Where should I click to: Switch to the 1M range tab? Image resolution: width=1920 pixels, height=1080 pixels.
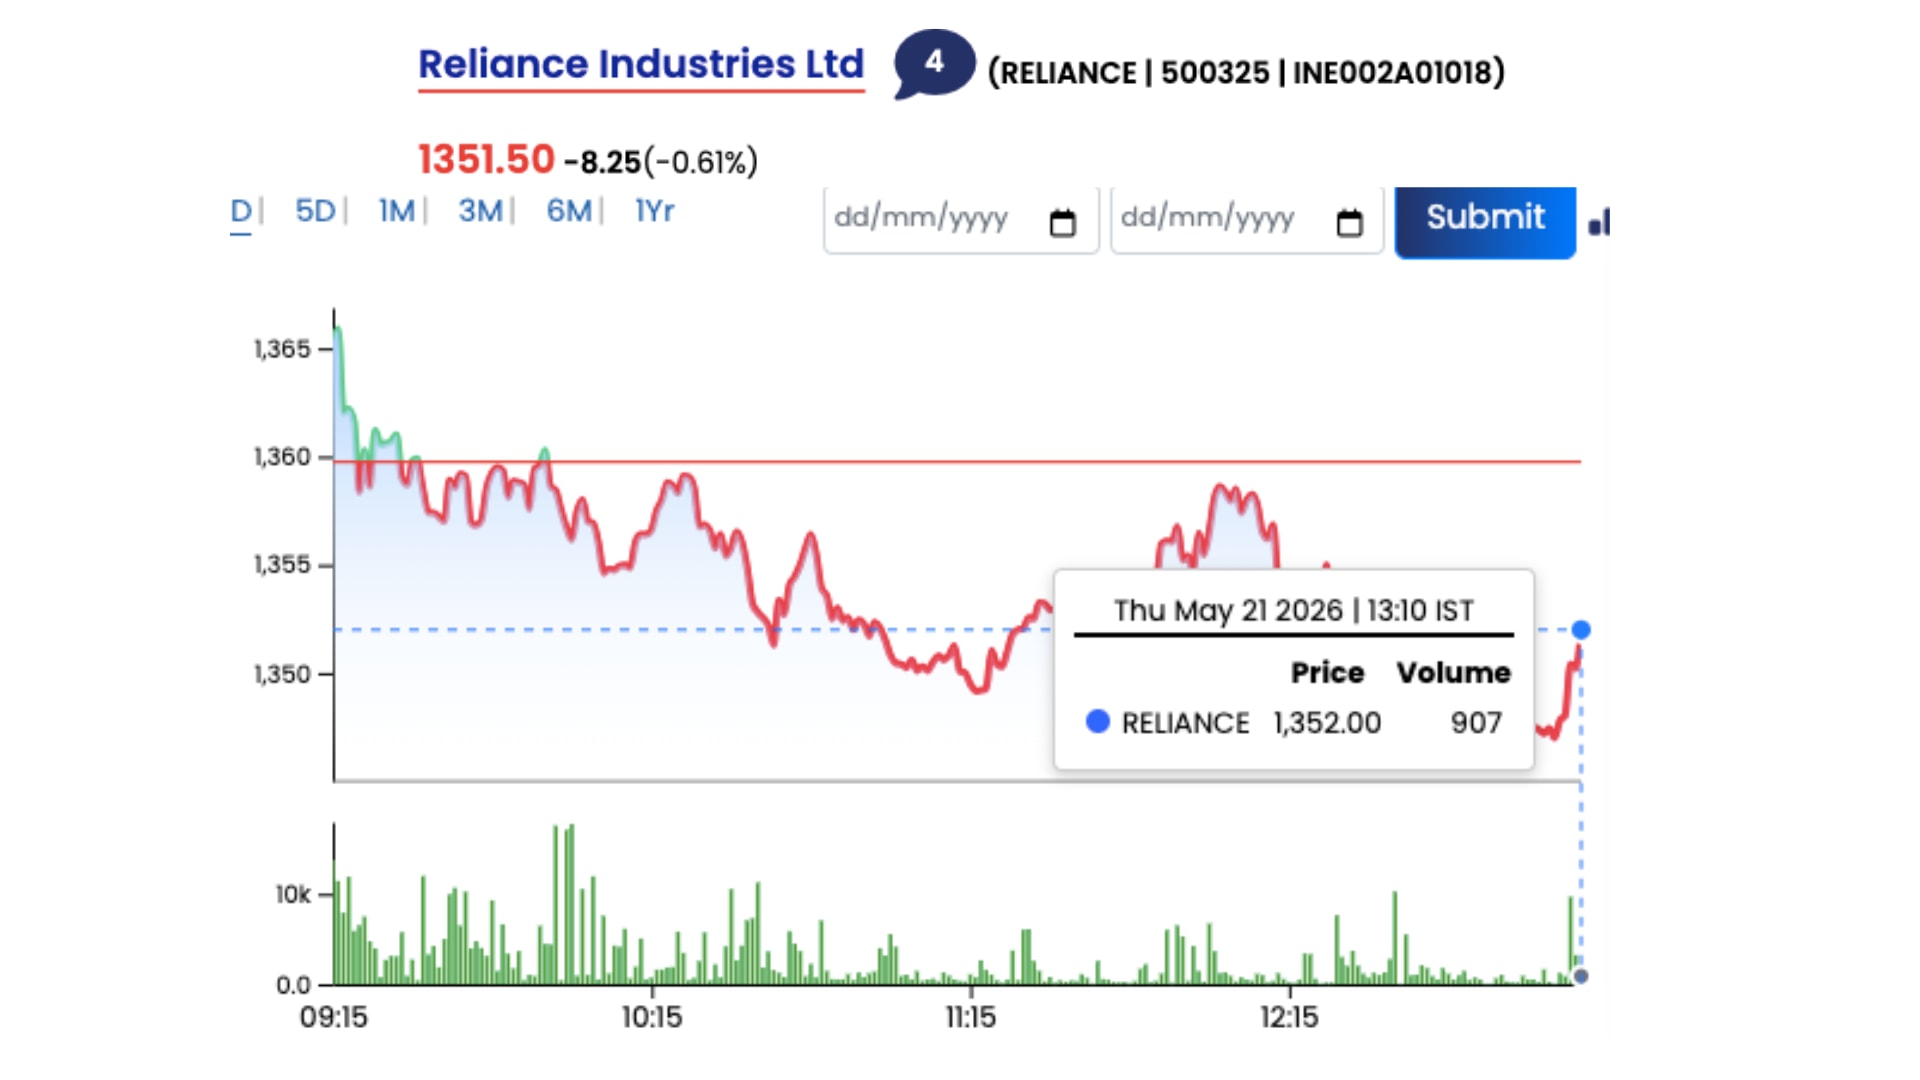(x=396, y=211)
